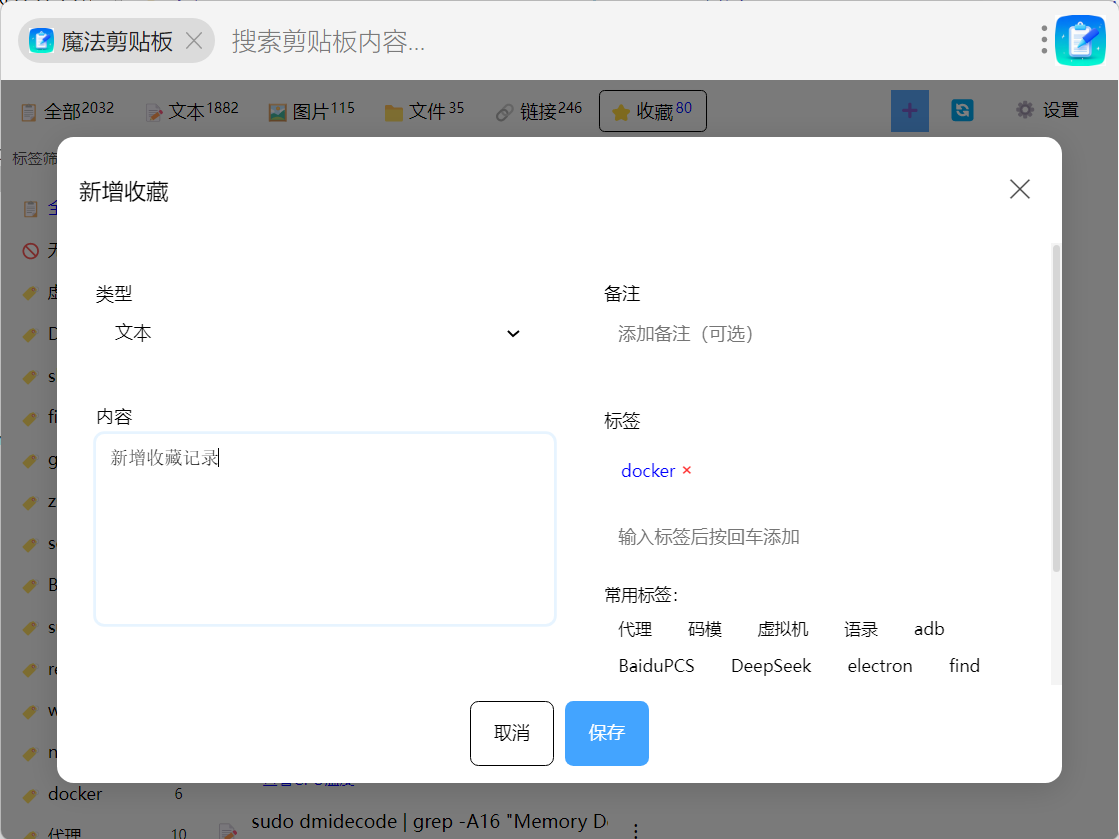The image size is (1119, 839).
Task: Open more options for sudo dmidecode record
Action: 635,830
